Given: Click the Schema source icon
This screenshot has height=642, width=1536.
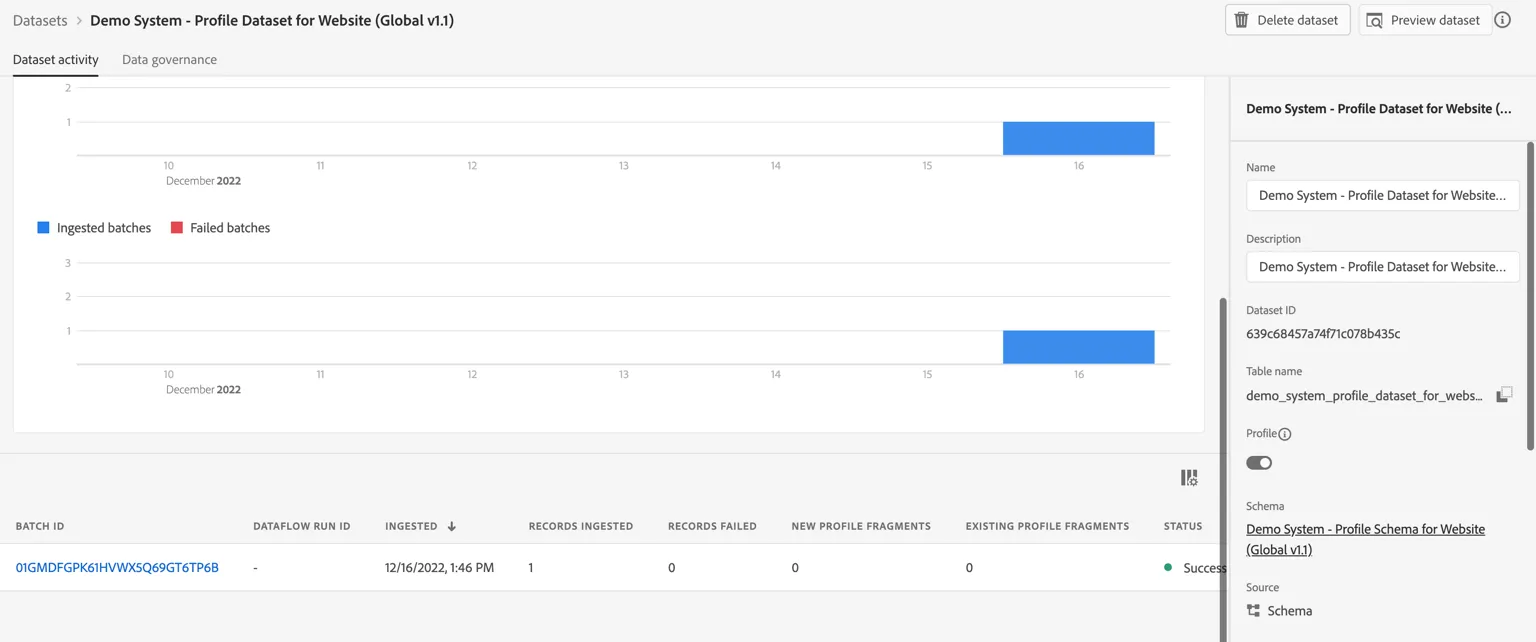Looking at the screenshot, I should click(1253, 610).
